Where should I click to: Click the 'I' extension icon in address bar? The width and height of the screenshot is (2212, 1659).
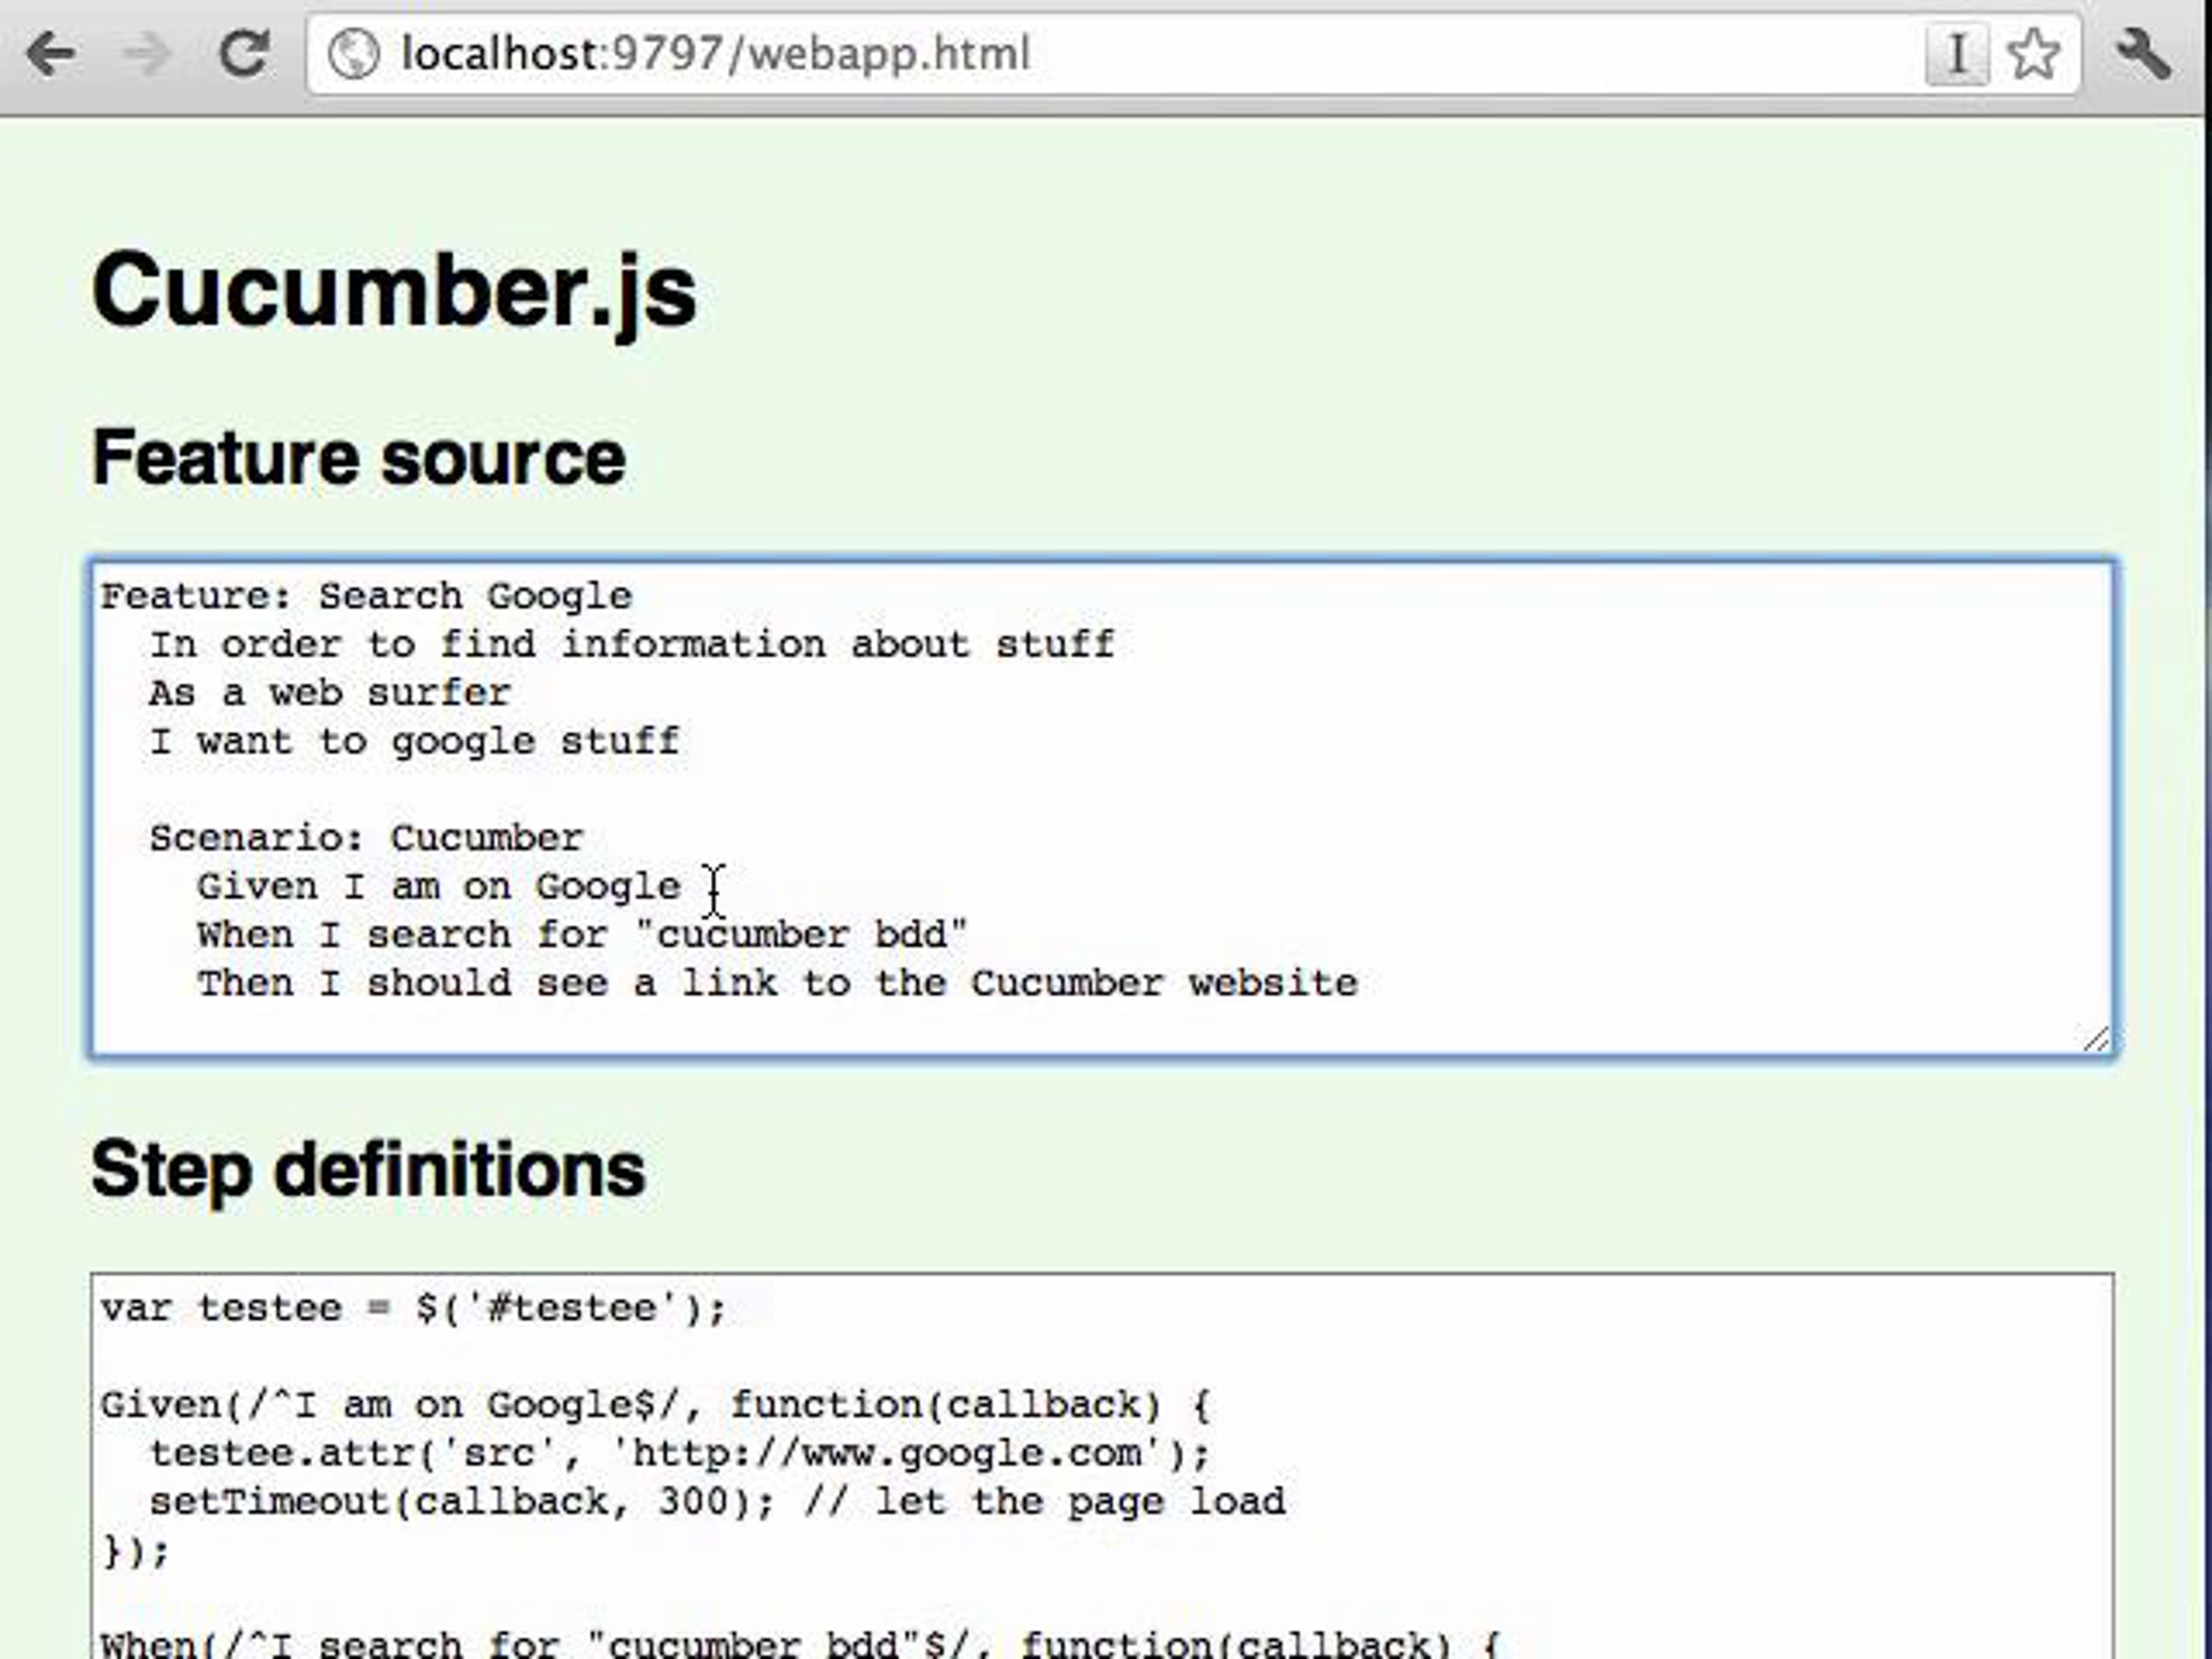pos(1956,54)
